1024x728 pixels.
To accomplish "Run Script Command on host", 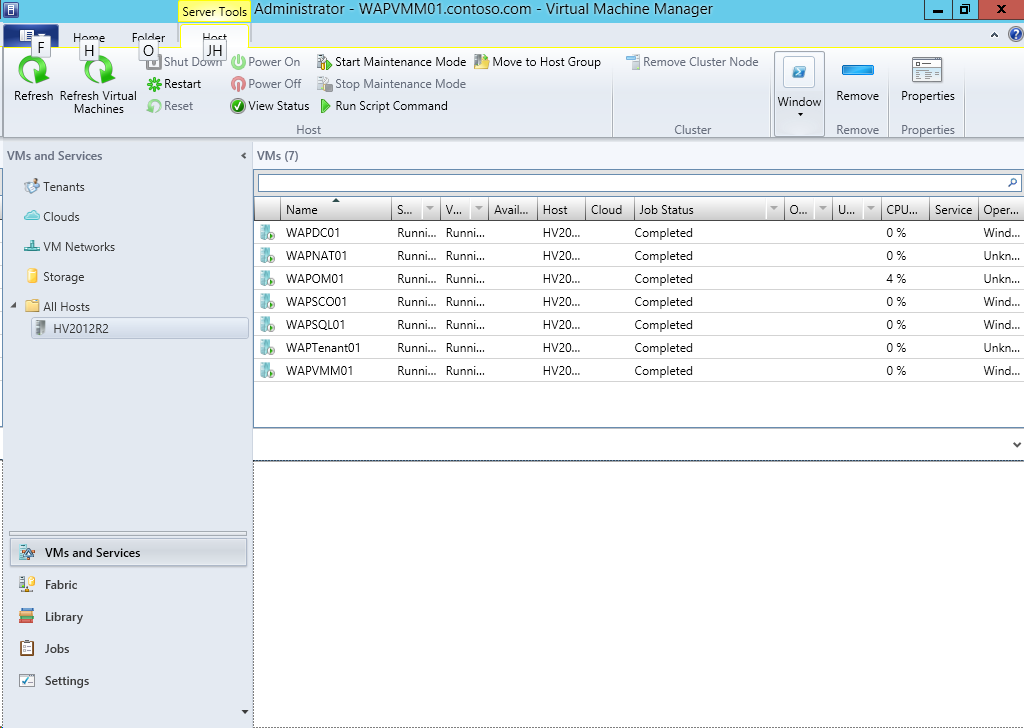I will coord(383,106).
